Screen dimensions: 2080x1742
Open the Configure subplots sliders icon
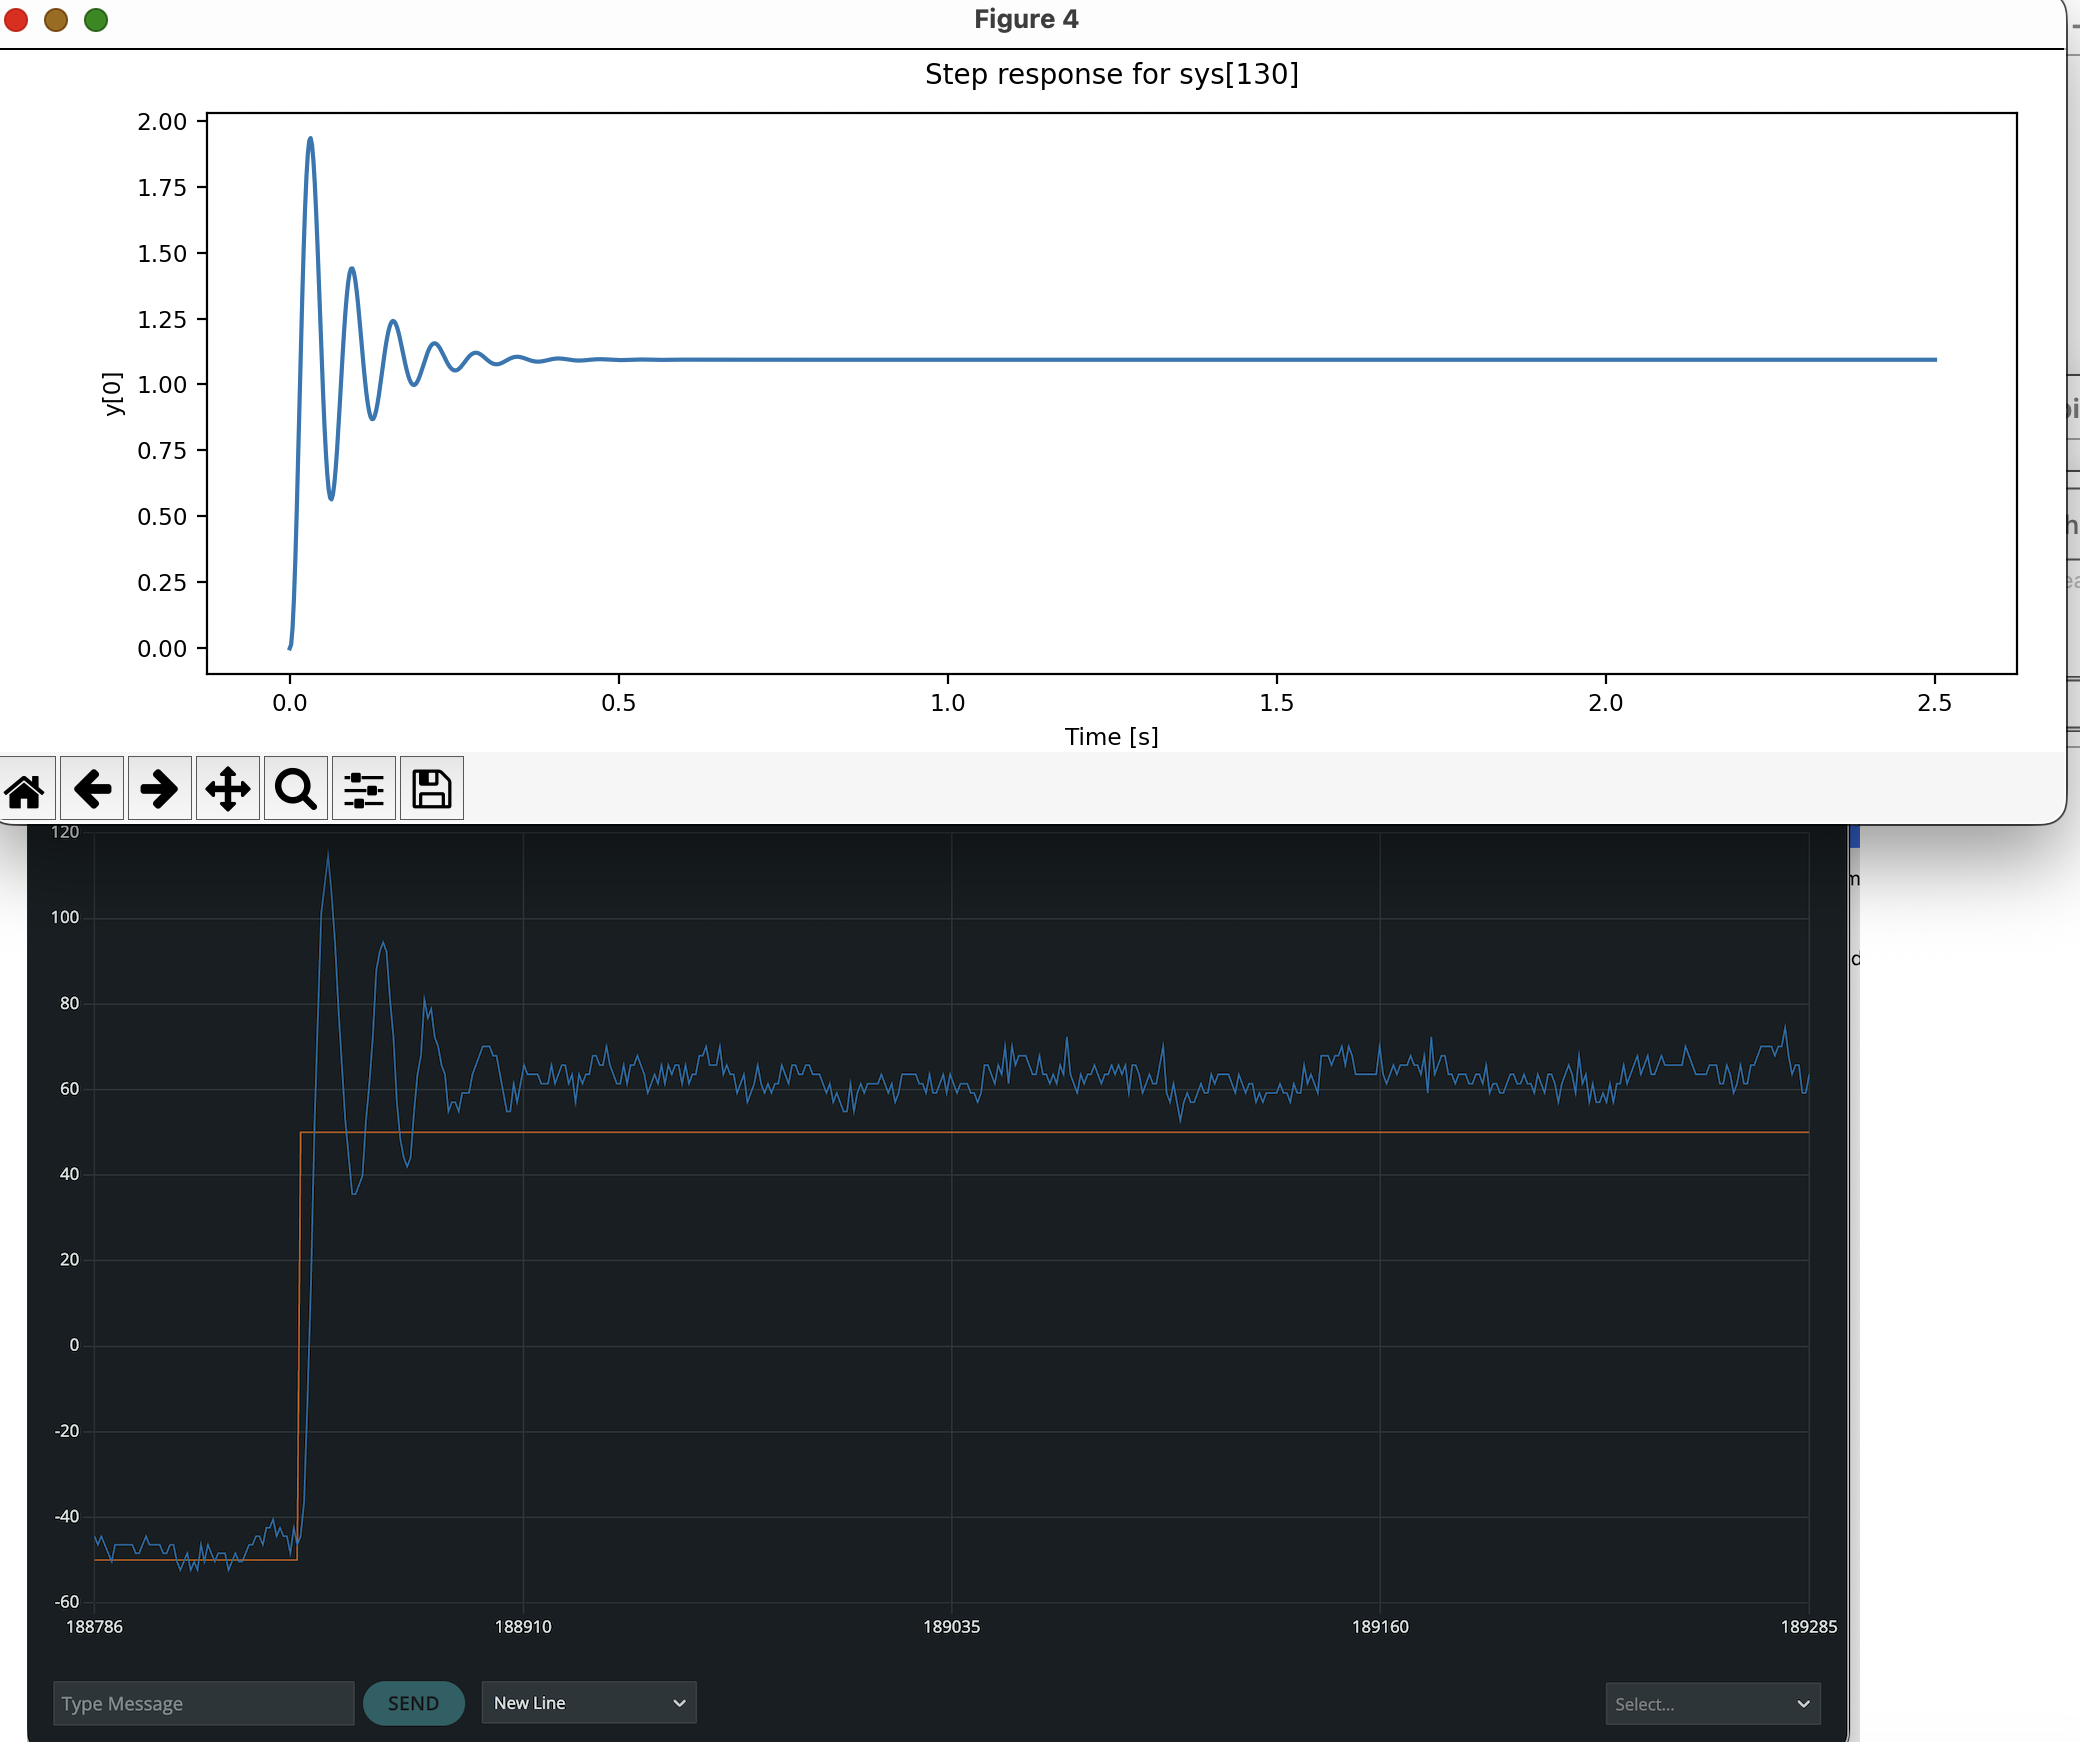point(364,789)
